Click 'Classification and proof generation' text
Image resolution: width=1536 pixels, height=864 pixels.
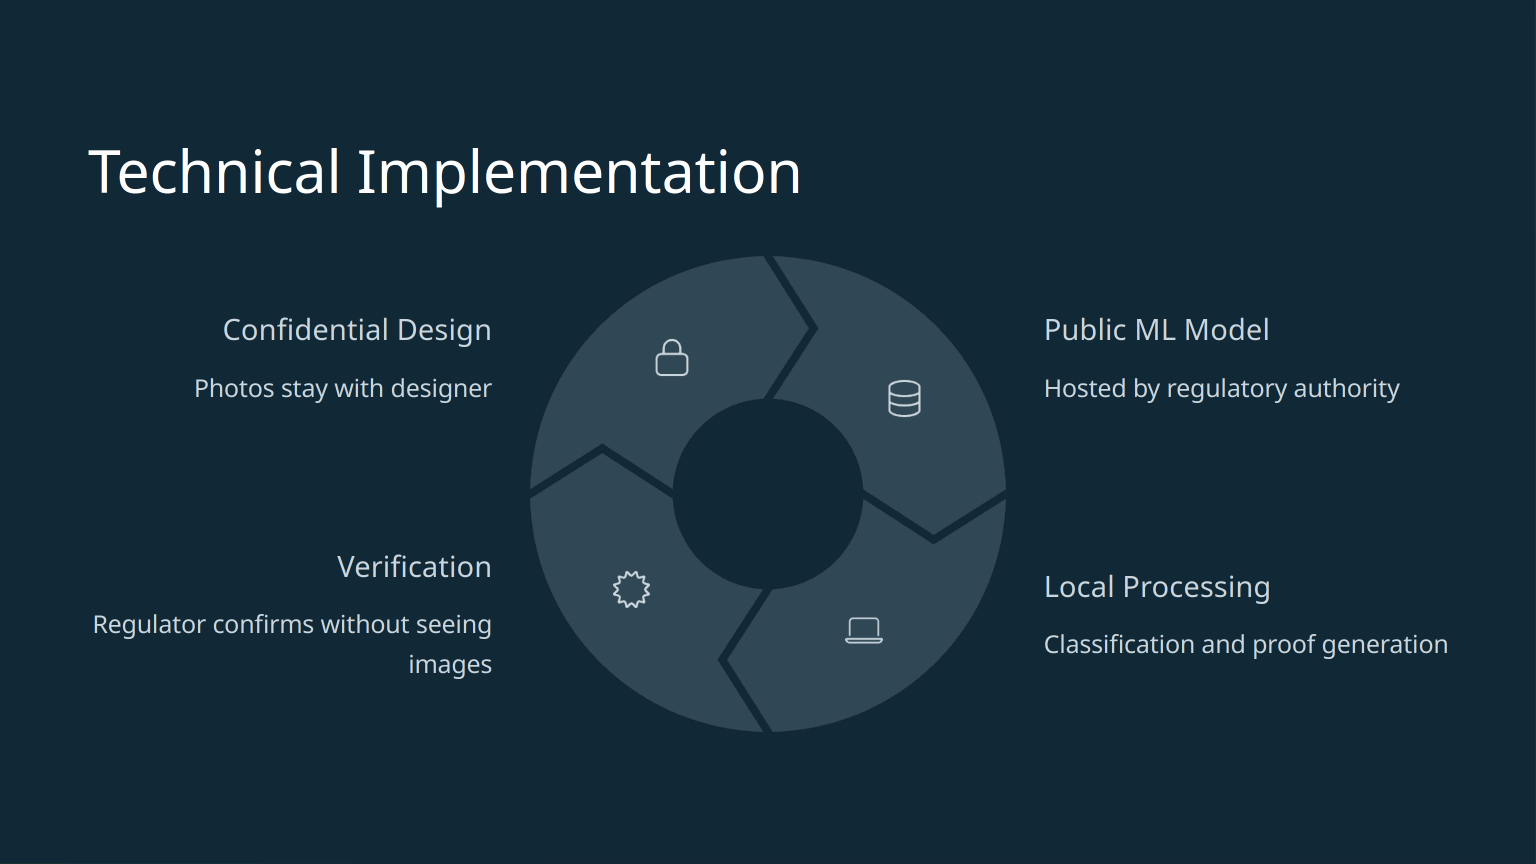coord(1245,644)
